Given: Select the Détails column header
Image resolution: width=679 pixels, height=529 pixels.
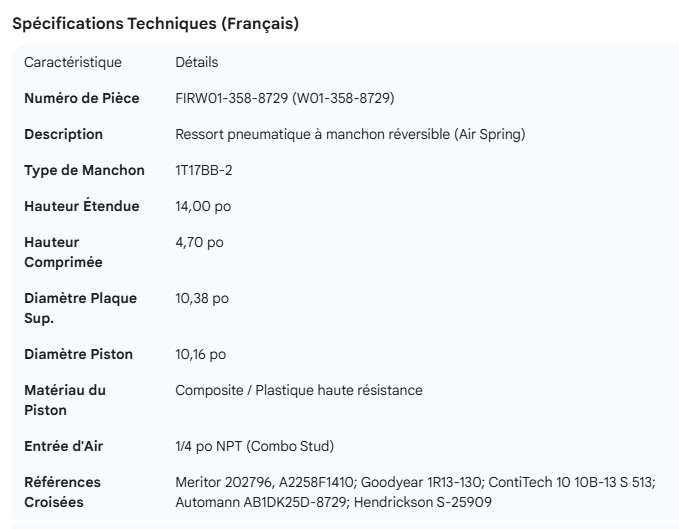Looking at the screenshot, I should pyautogui.click(x=196, y=63).
